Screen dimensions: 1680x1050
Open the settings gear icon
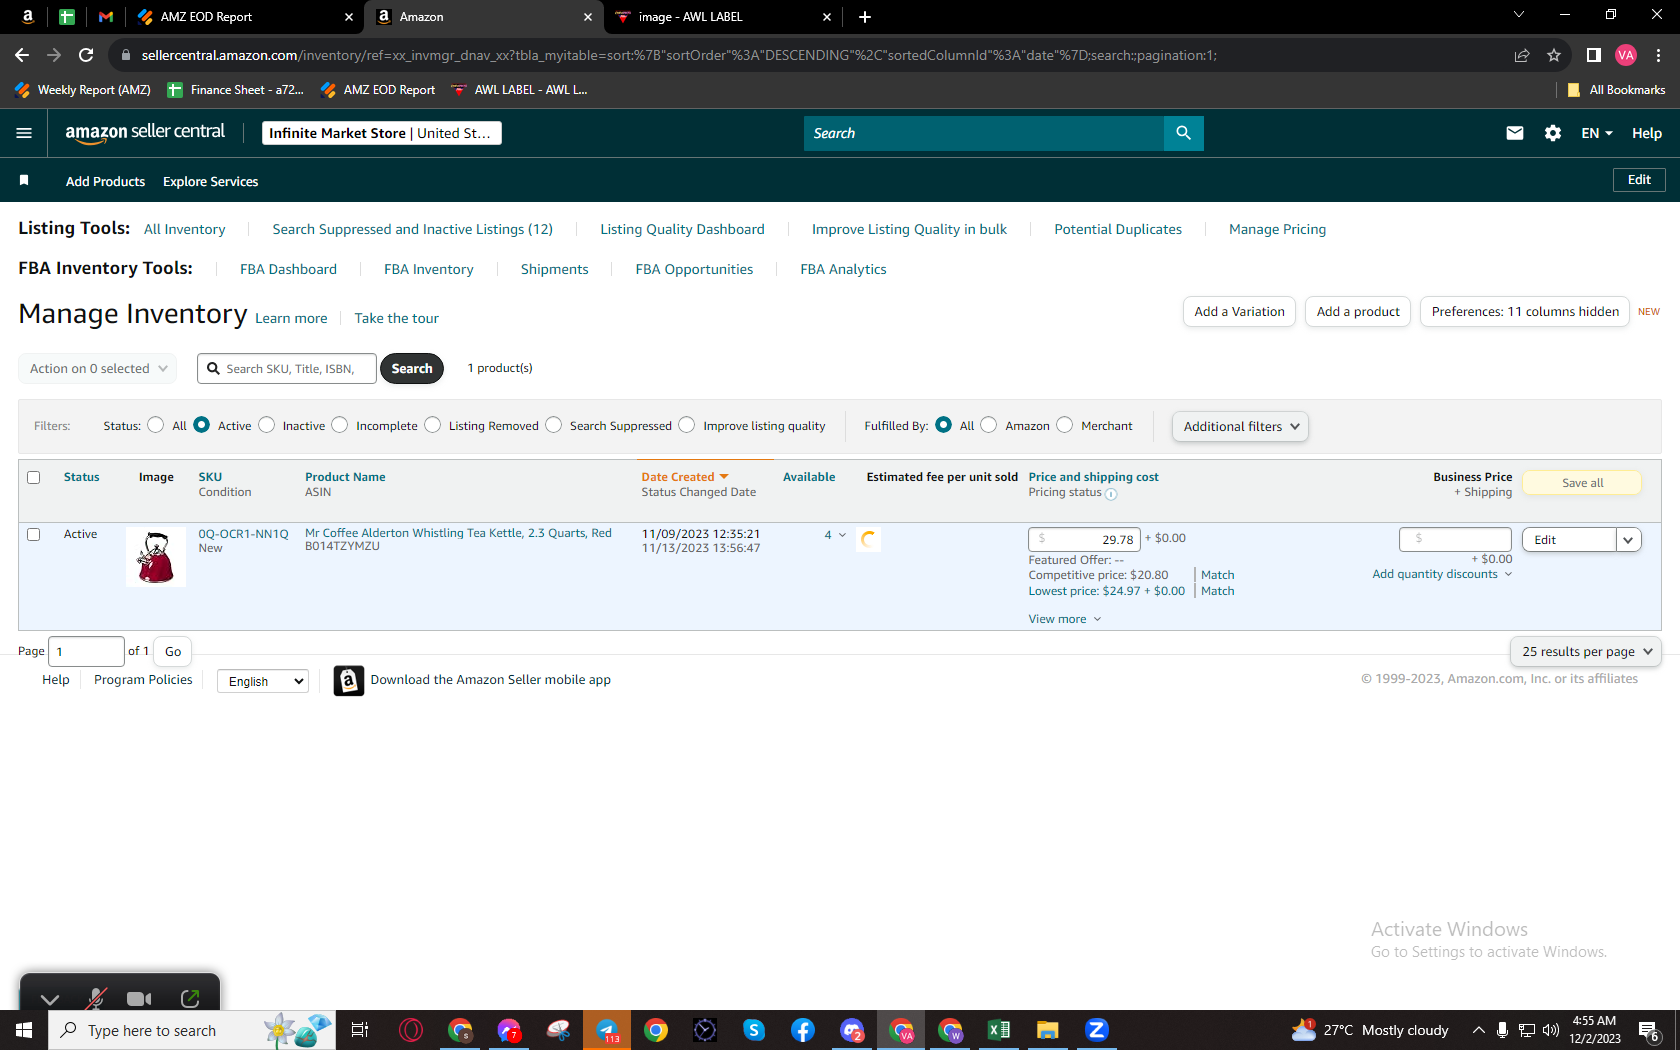tap(1553, 133)
